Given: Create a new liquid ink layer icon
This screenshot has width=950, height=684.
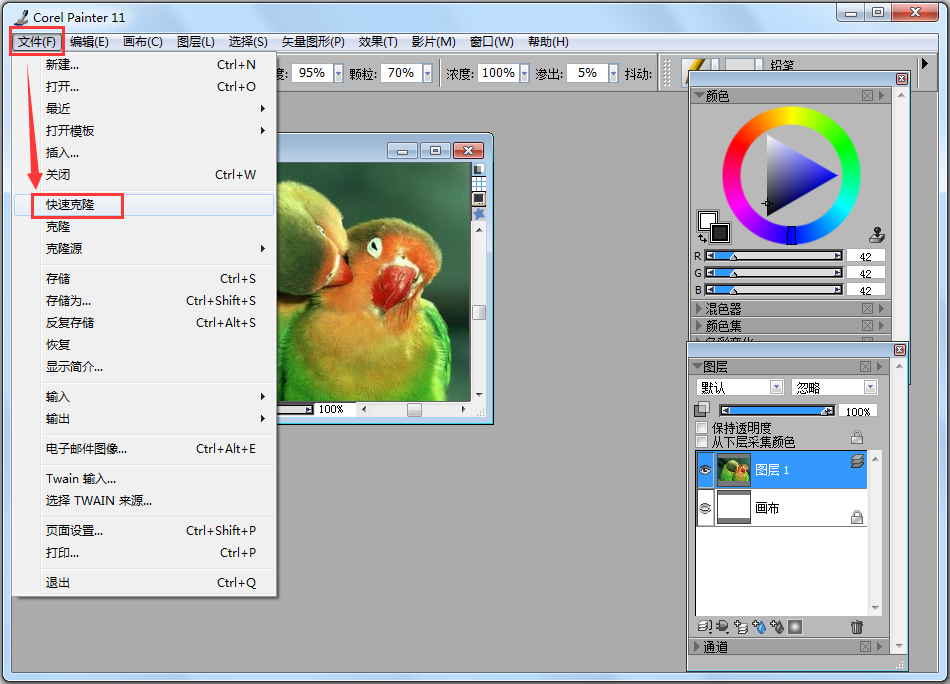Looking at the screenshot, I should (775, 626).
